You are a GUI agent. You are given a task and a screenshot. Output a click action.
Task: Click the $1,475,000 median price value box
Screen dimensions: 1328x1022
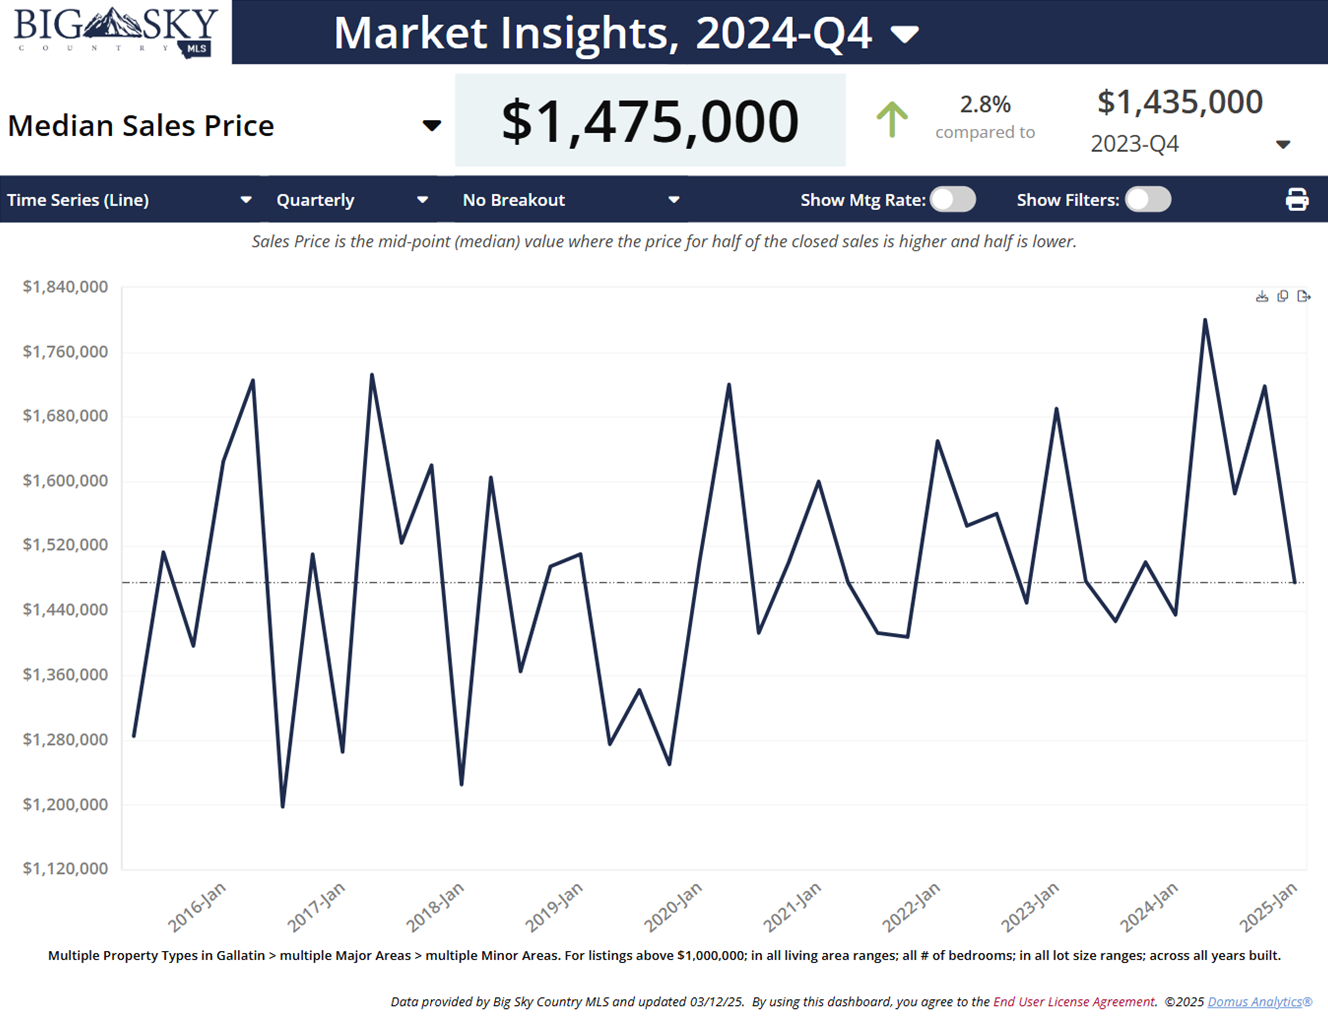click(x=650, y=120)
